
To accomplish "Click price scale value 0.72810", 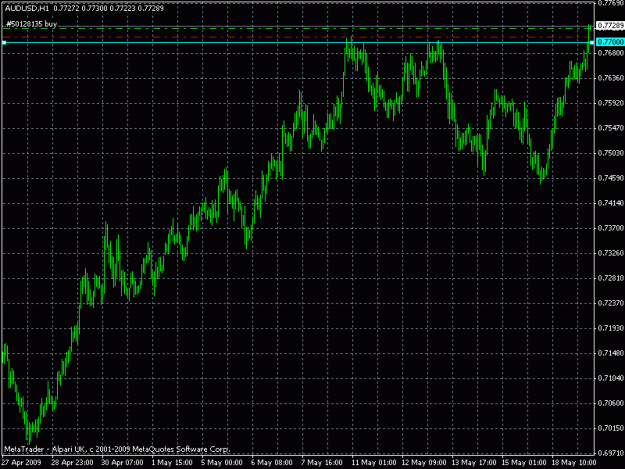I will (611, 278).
